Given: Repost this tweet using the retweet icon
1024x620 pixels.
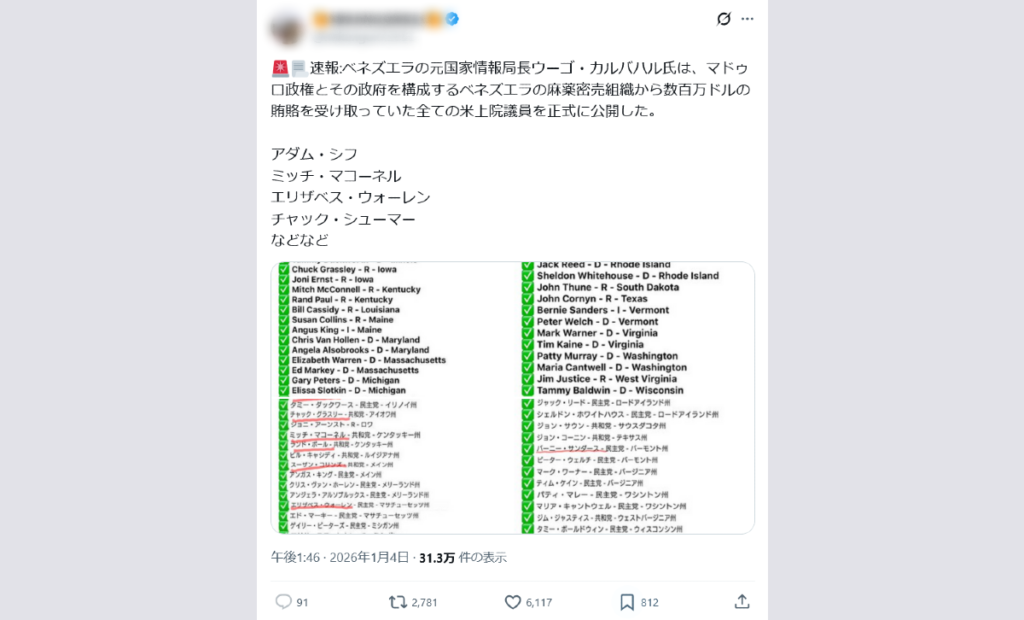Looking at the screenshot, I should point(397,602).
